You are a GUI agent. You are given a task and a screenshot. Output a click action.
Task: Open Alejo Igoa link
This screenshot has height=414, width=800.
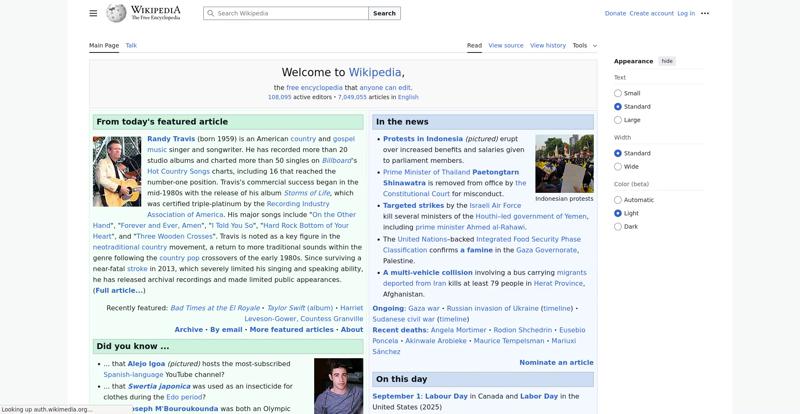pyautogui.click(x=146, y=364)
